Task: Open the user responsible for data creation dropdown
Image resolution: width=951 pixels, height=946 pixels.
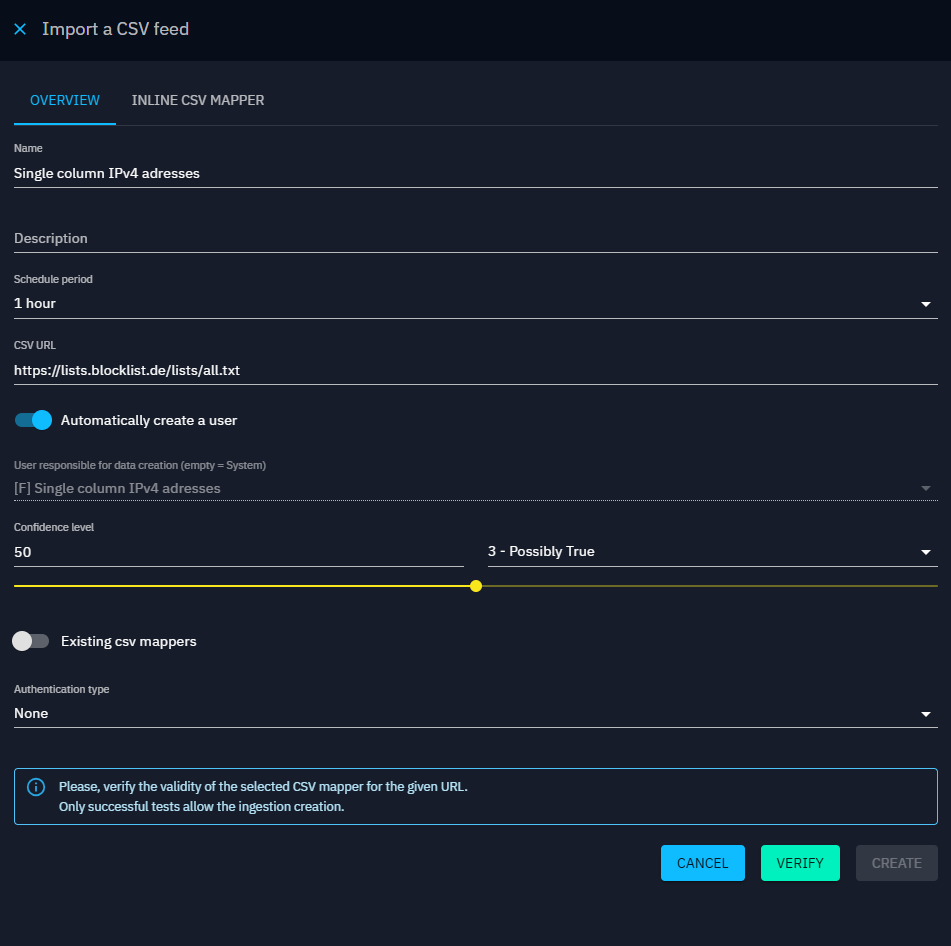Action: tap(475, 488)
